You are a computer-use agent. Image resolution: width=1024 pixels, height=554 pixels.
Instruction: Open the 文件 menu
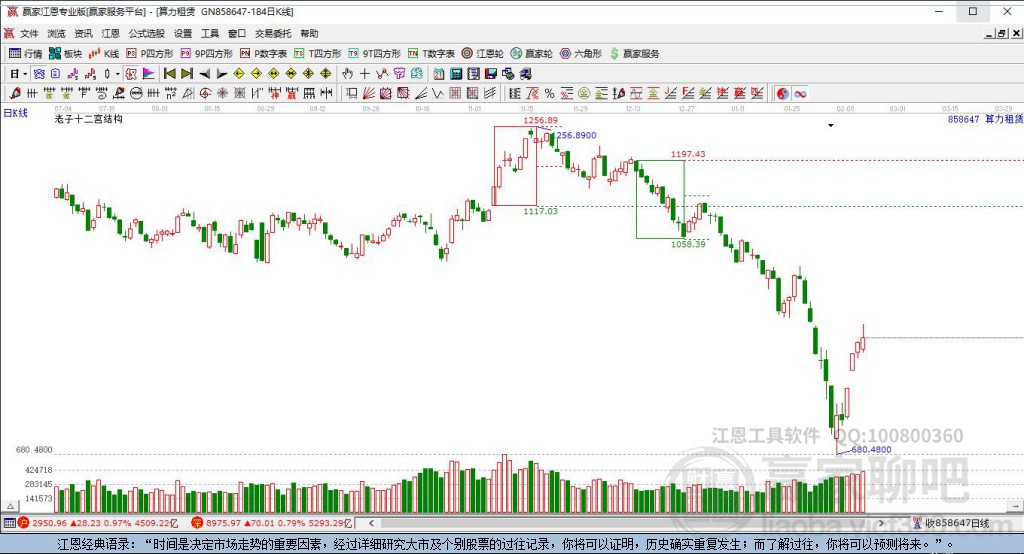coord(29,33)
